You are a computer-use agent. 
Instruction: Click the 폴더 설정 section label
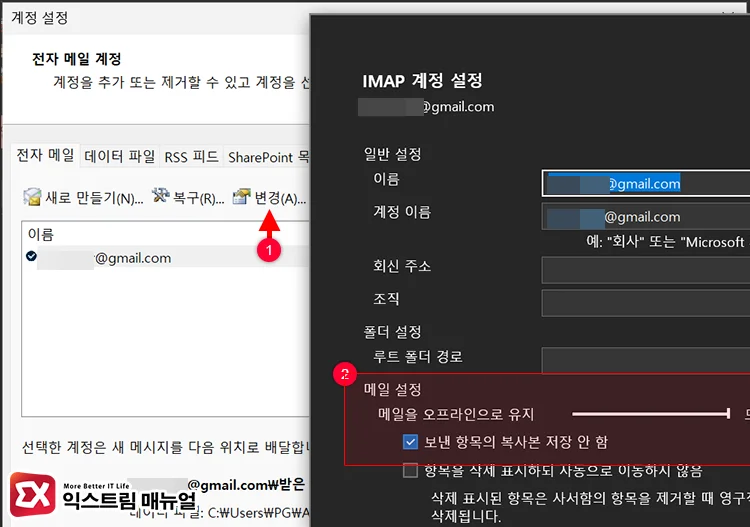point(392,331)
